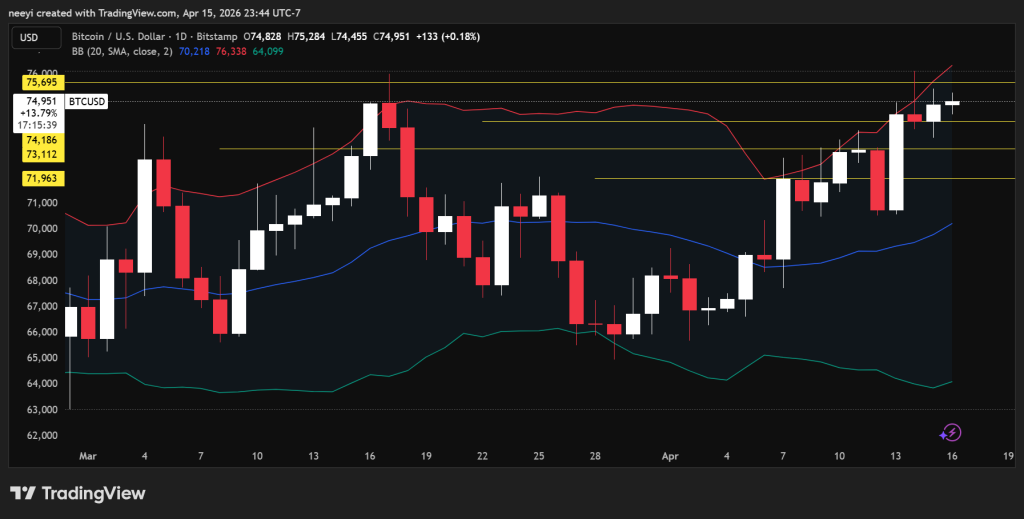Click the Bitcoin / U.S. Dollar chart title
This screenshot has height=519, width=1024.
[x=122, y=36]
